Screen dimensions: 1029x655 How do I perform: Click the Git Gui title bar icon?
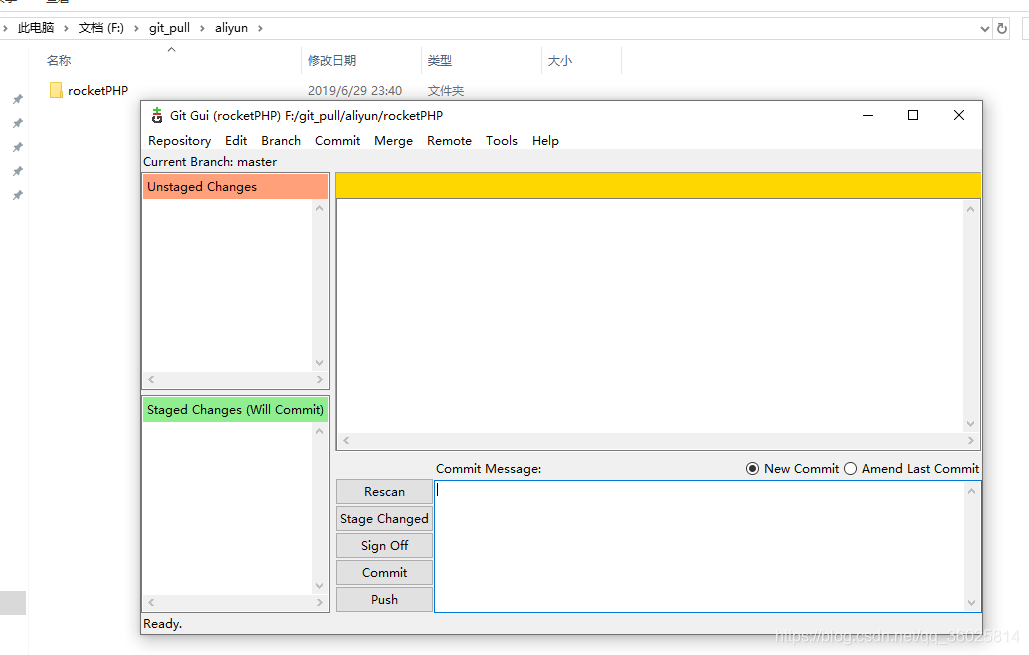(x=156, y=116)
